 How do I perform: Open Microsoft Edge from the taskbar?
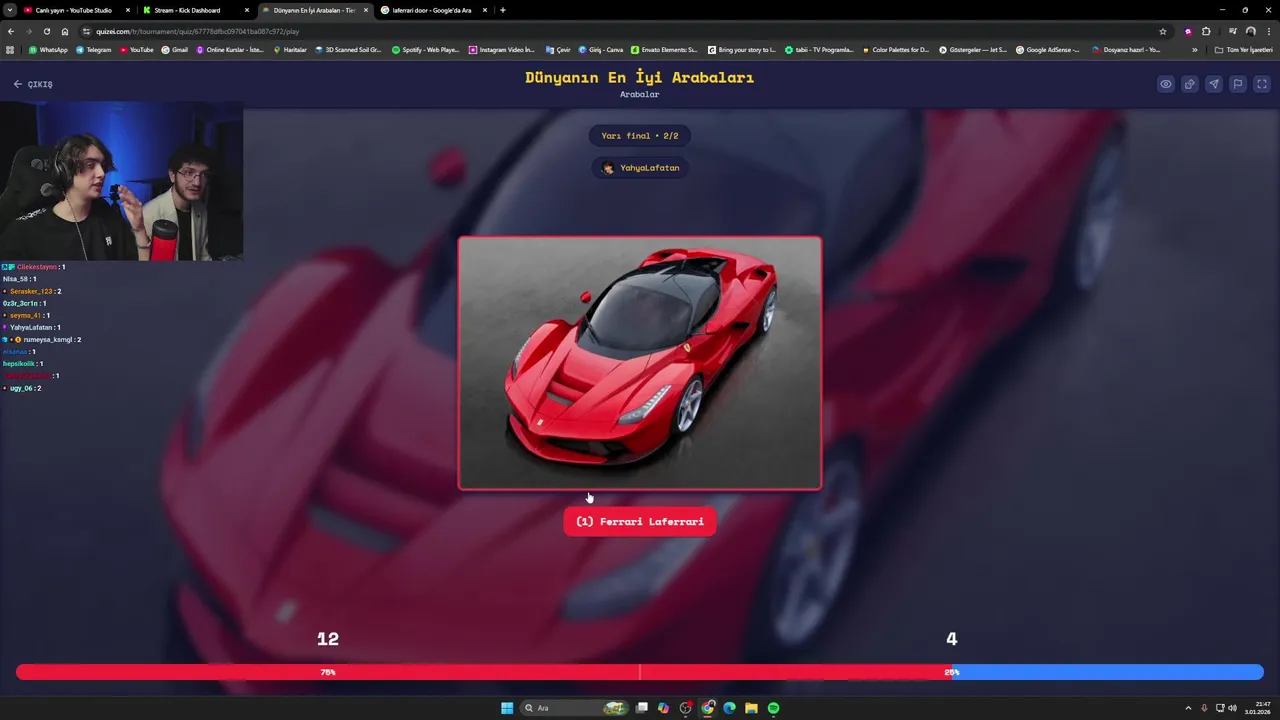[x=730, y=708]
